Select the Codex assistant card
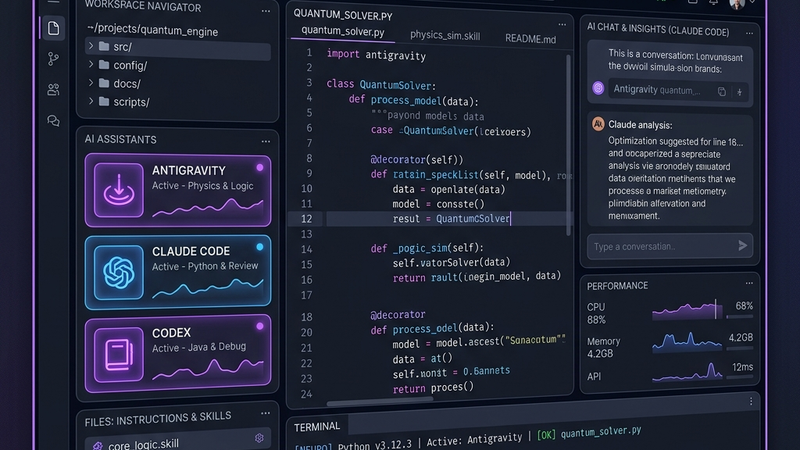The height and width of the screenshot is (450, 800). (x=178, y=354)
